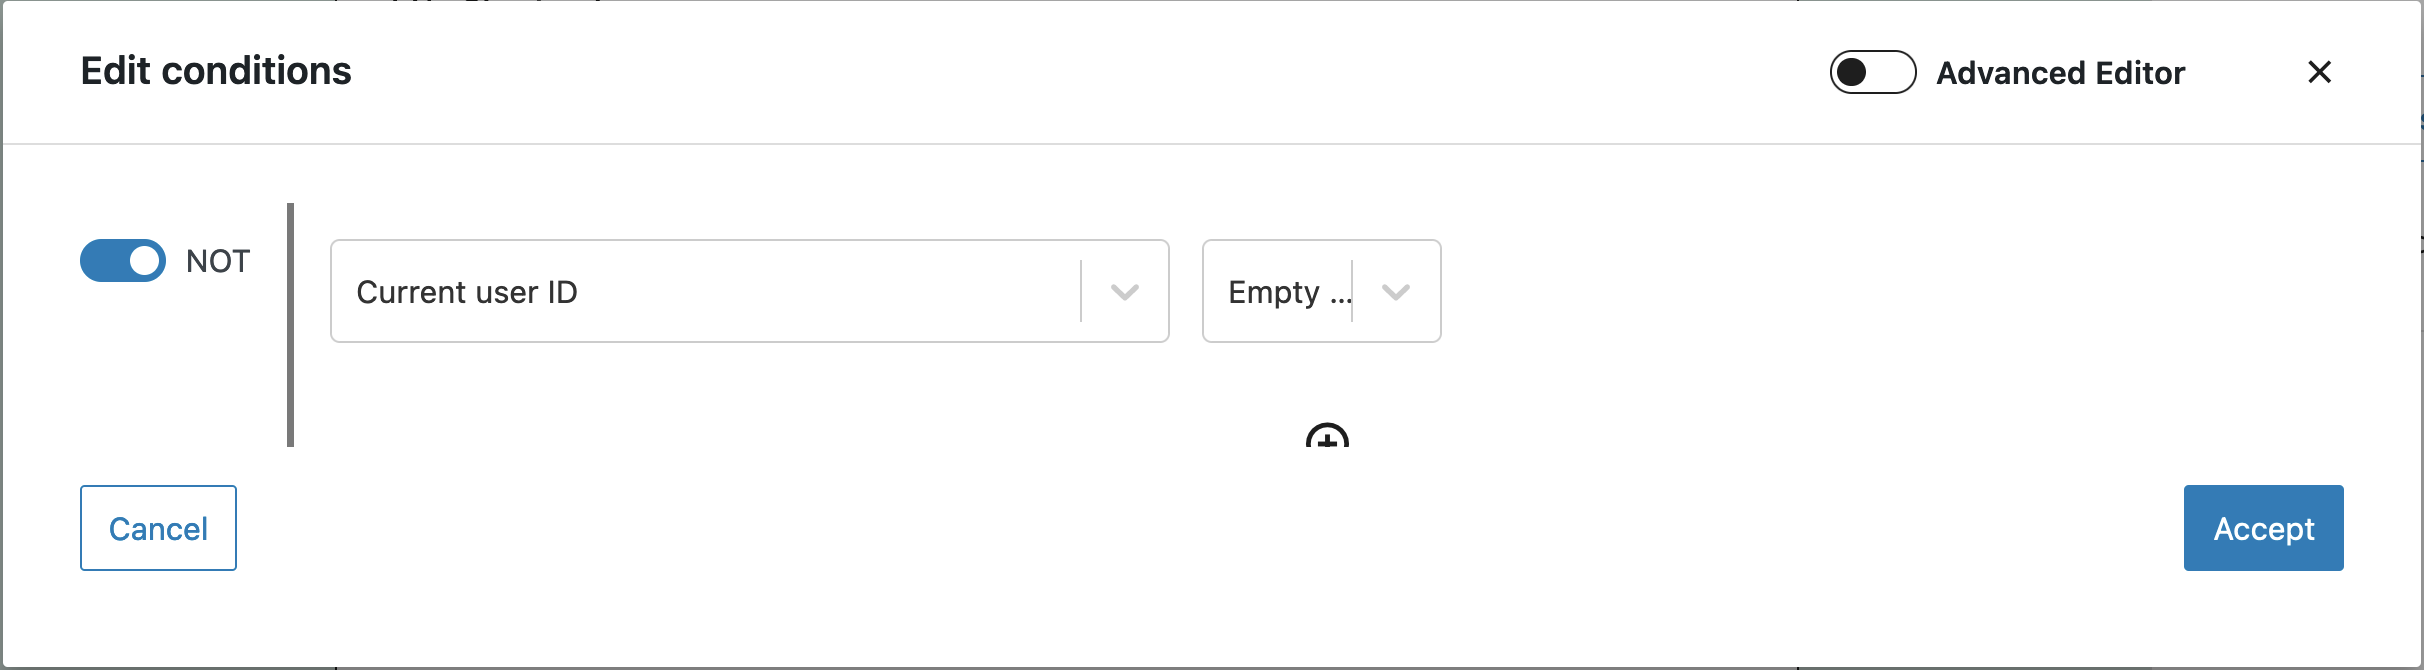
Task: Click empty area right of Empty dropdown
Action: [1900, 291]
